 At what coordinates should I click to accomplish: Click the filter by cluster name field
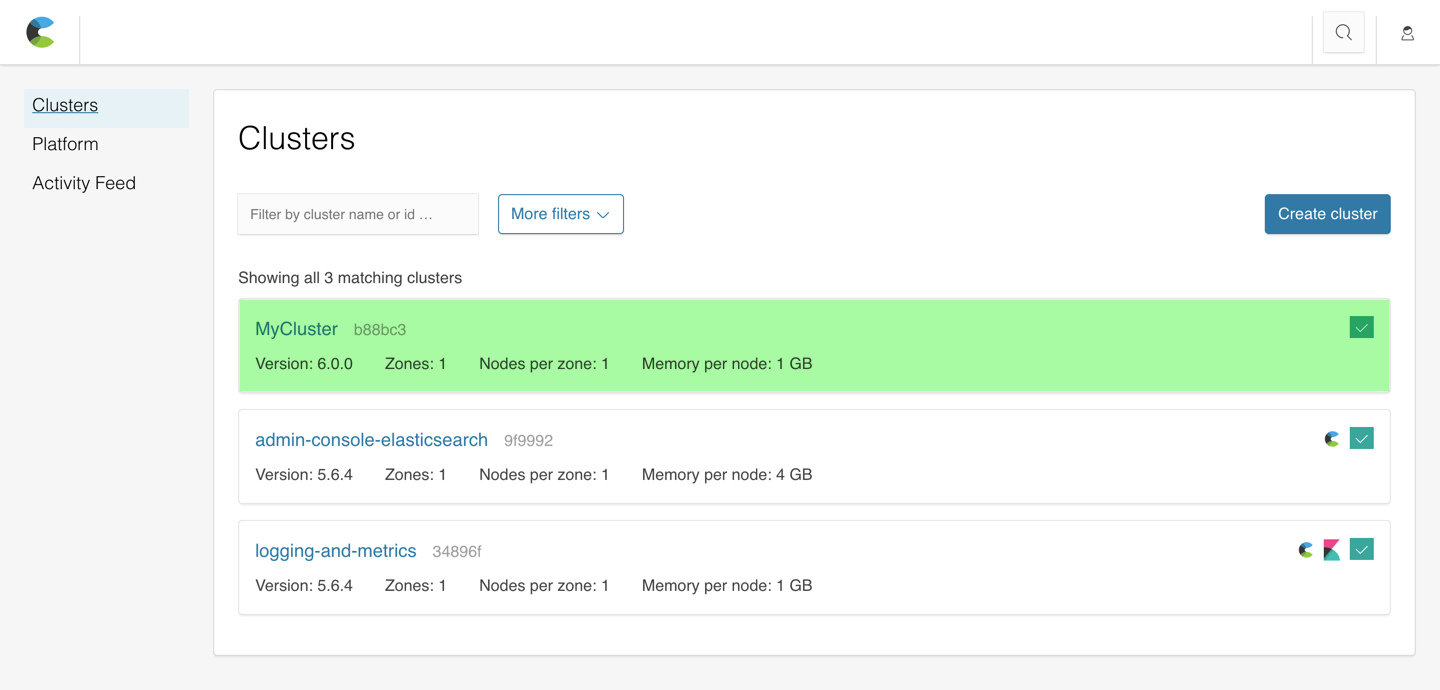(x=357, y=214)
